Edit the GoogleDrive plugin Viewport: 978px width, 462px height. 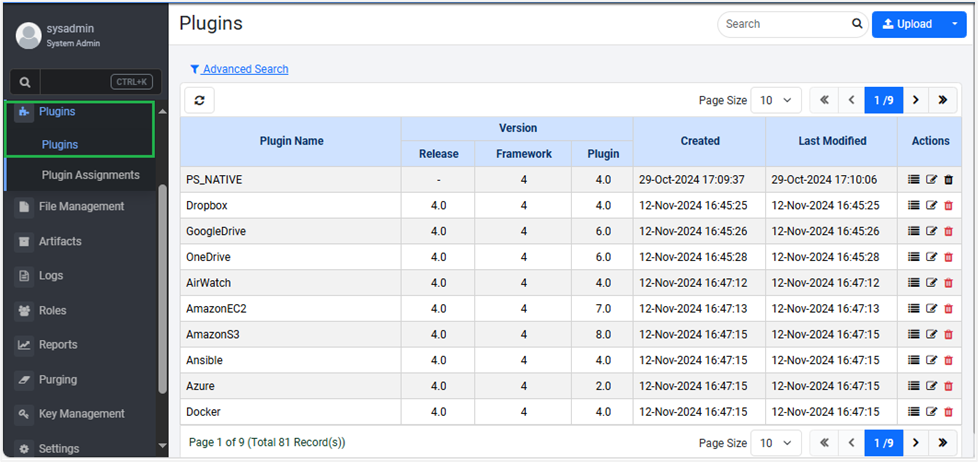pos(931,231)
